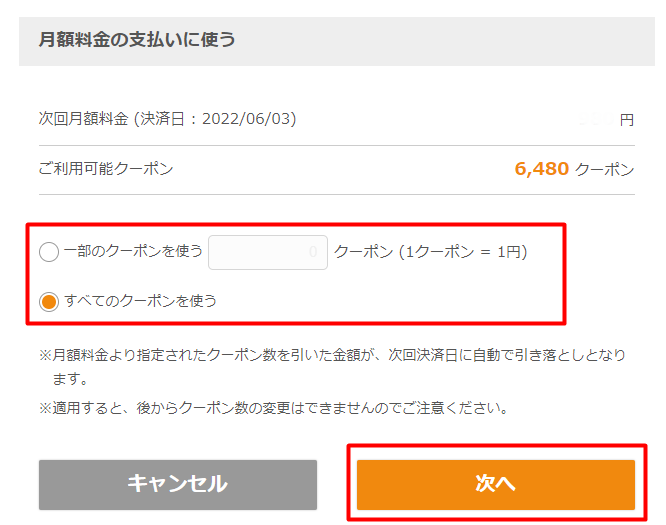Select the すべてのクーポンを使う radio button
Viewport: 666px width, 525px height.
(49, 302)
